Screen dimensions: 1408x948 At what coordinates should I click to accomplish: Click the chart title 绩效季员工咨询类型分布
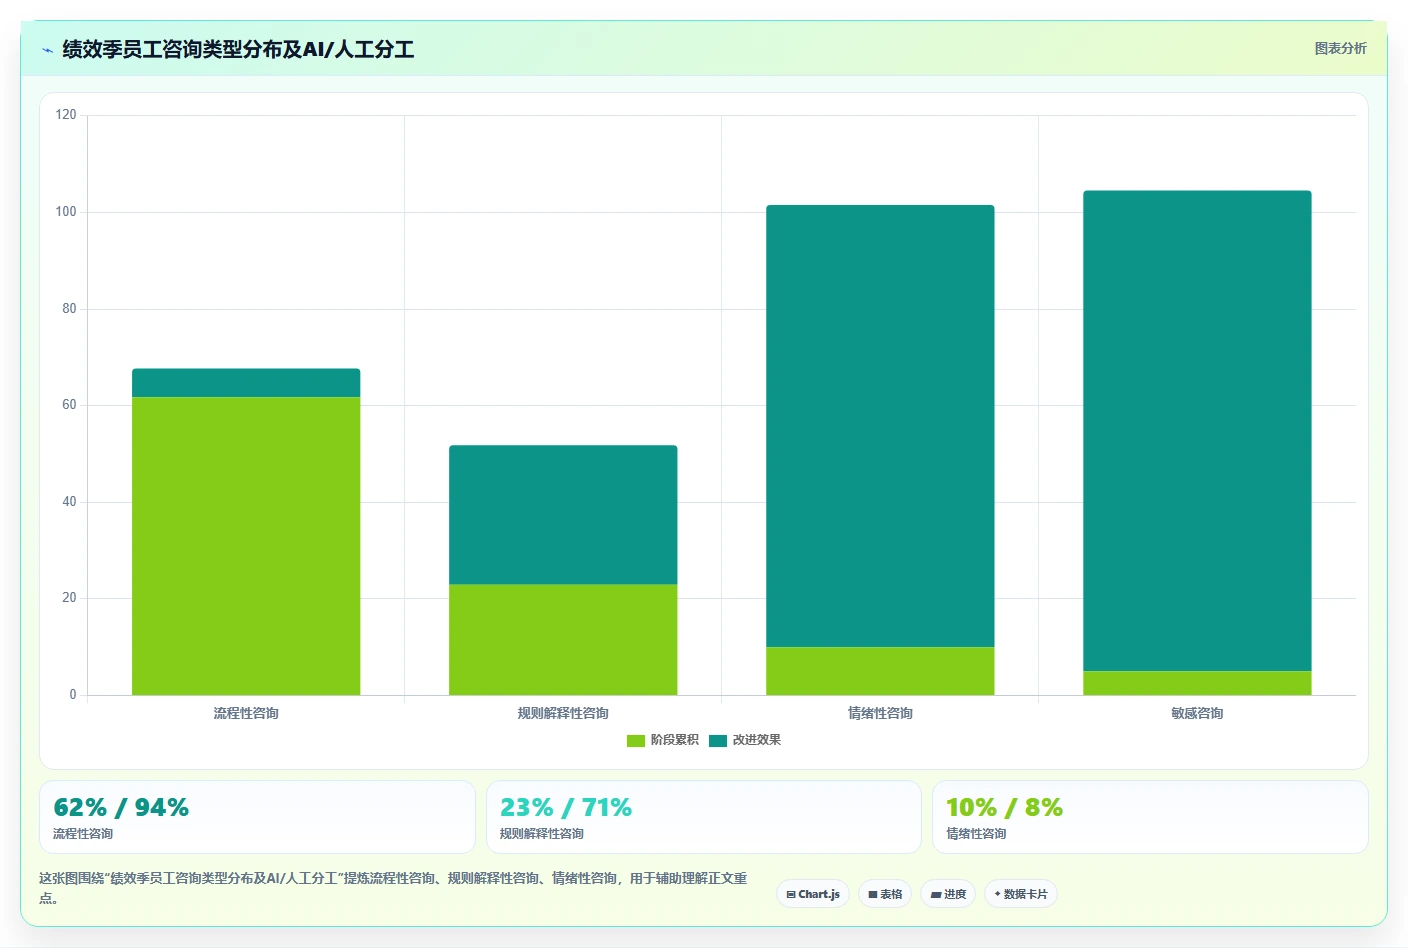pos(172,50)
